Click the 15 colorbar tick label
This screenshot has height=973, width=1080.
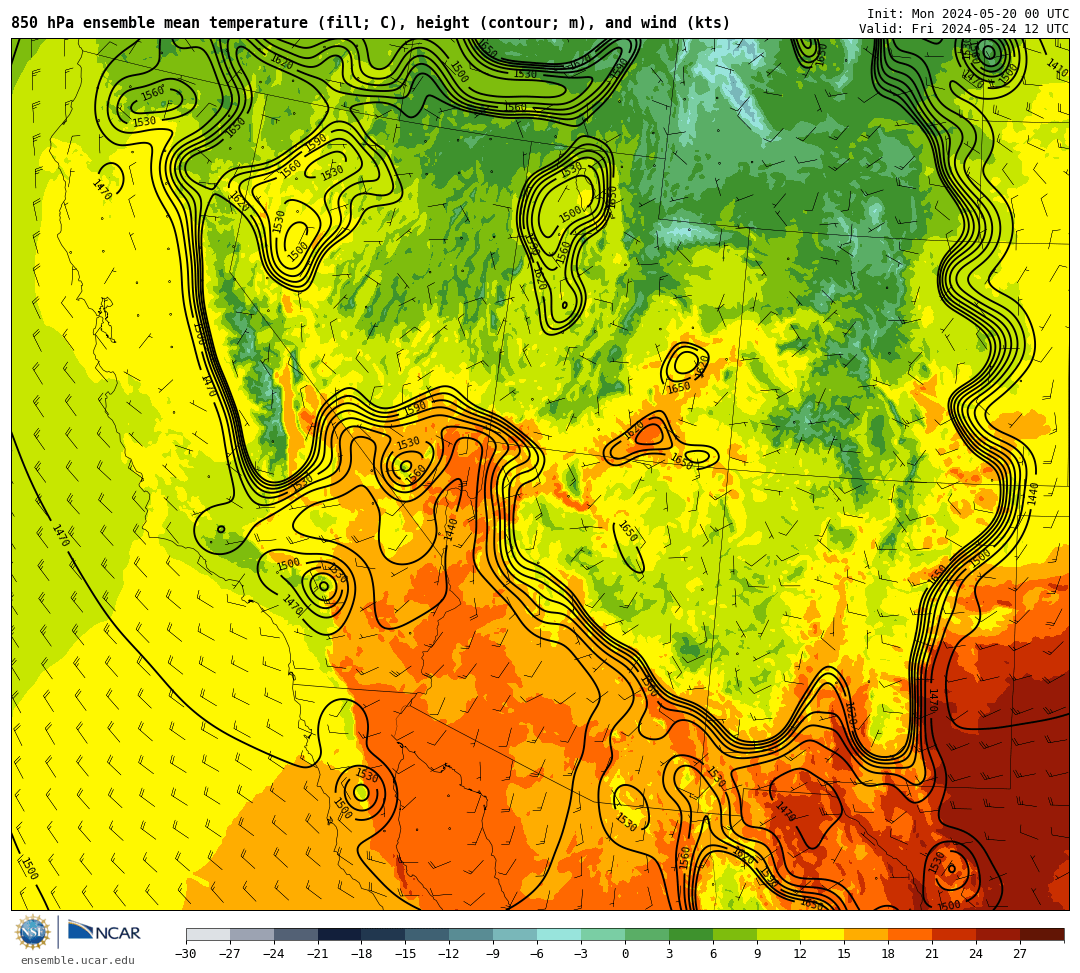pos(844,954)
